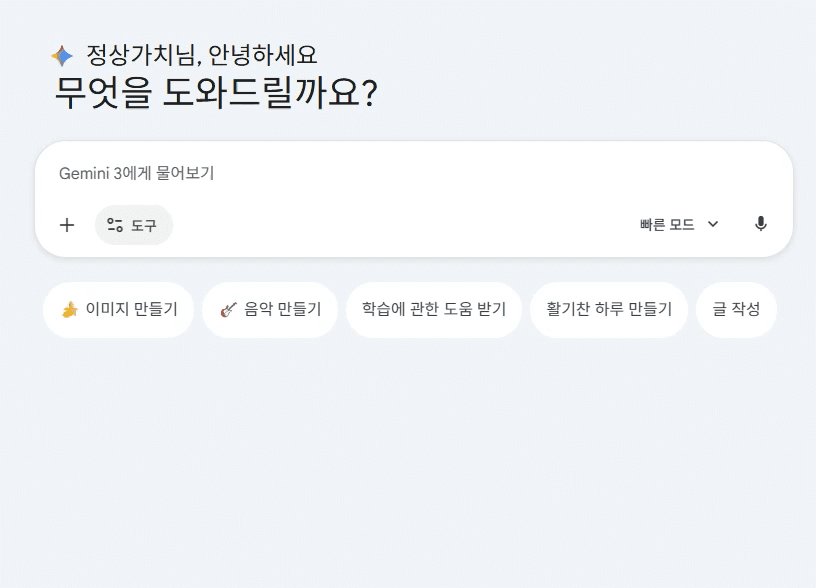
Task: Open the 글 작성 writing suggestion
Action: pos(736,310)
